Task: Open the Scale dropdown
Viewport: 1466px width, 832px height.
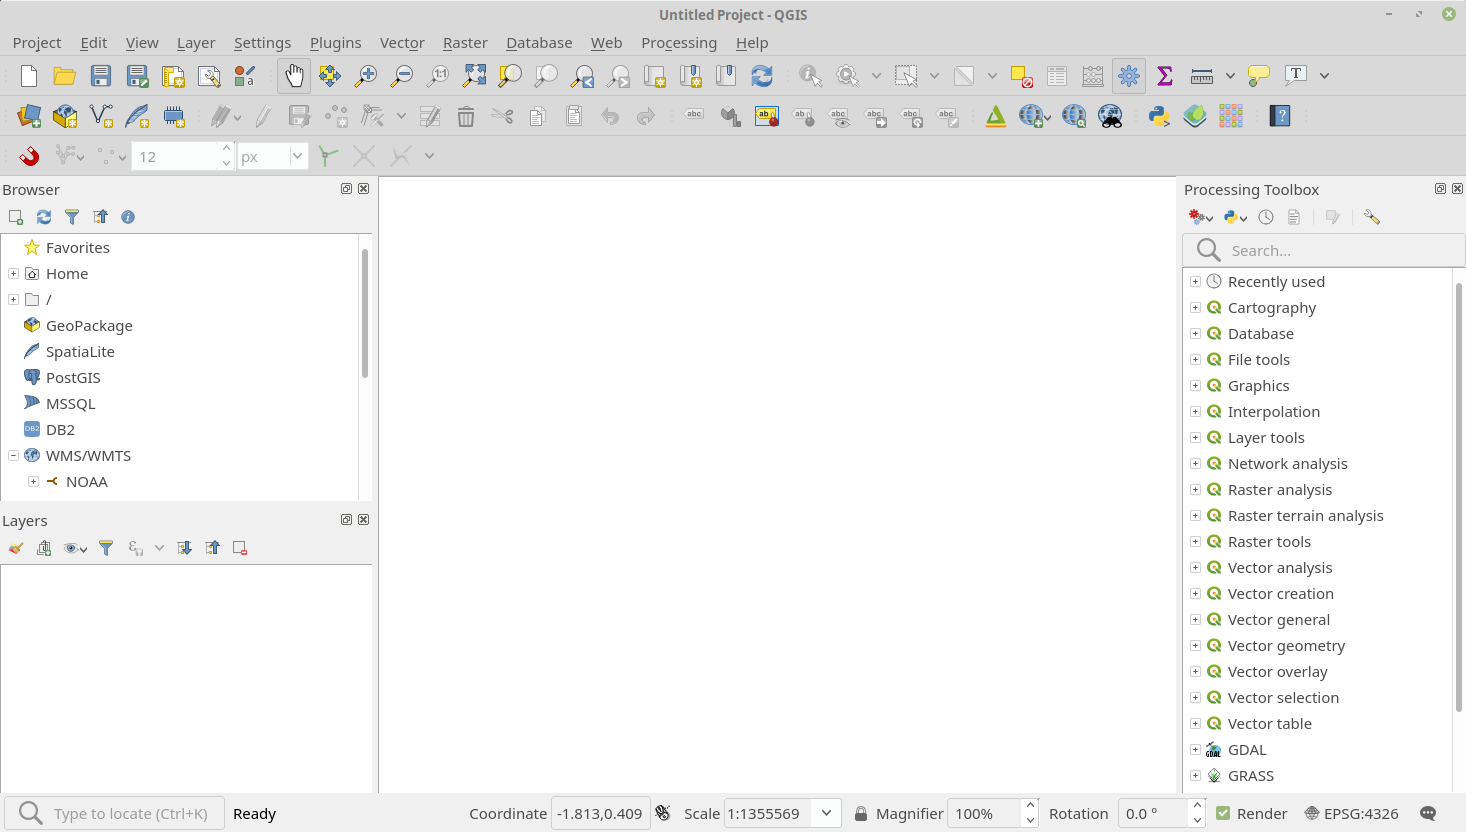Action: pyautogui.click(x=826, y=814)
